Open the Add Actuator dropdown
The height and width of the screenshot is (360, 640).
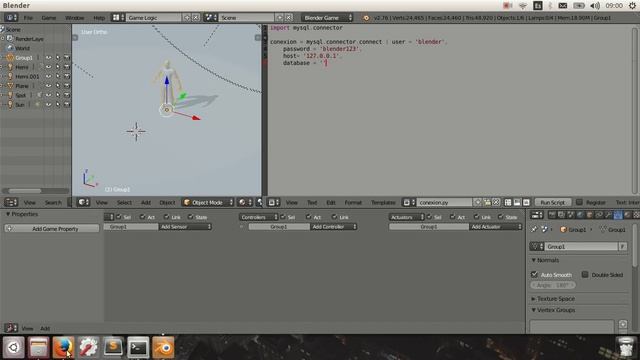(x=496, y=227)
